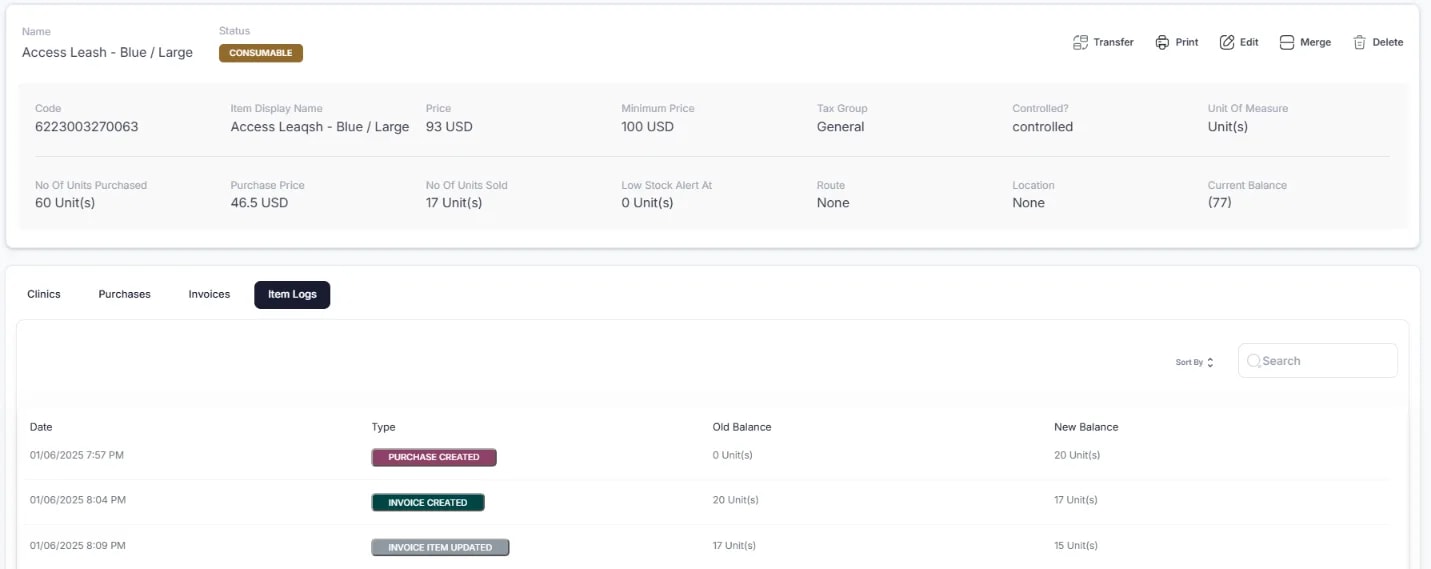Click the Transfer button label

click(1113, 42)
